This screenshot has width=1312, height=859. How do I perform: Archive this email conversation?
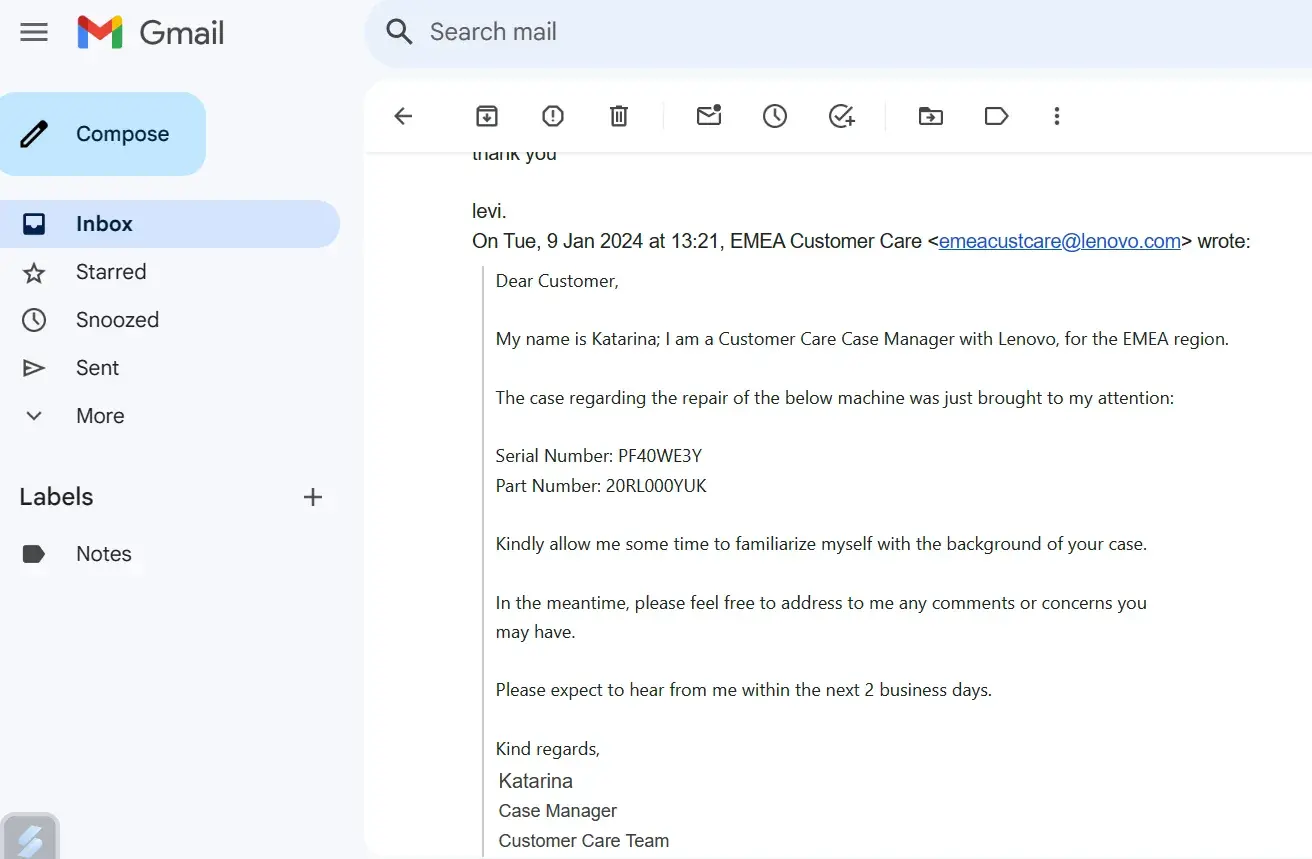(x=486, y=116)
